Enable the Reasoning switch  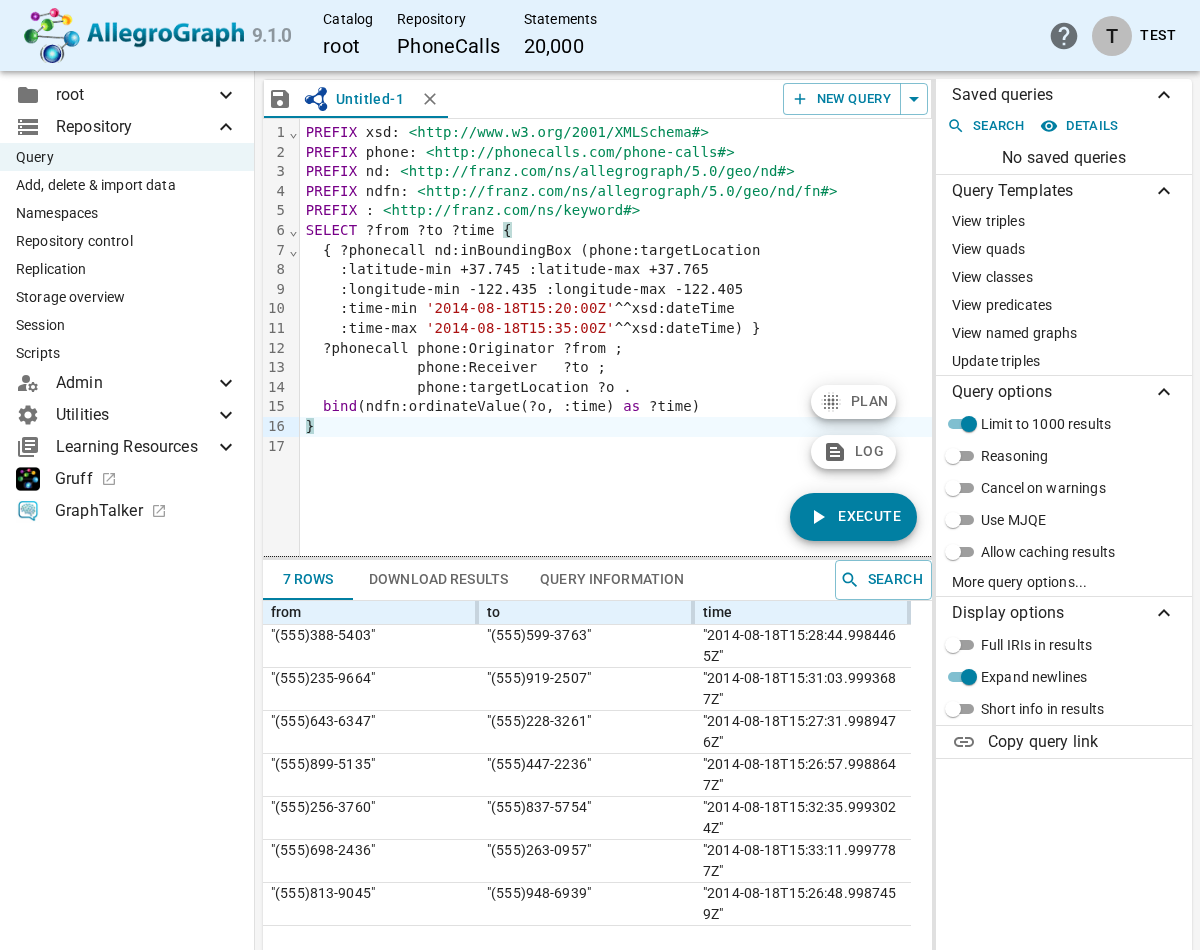tap(960, 456)
